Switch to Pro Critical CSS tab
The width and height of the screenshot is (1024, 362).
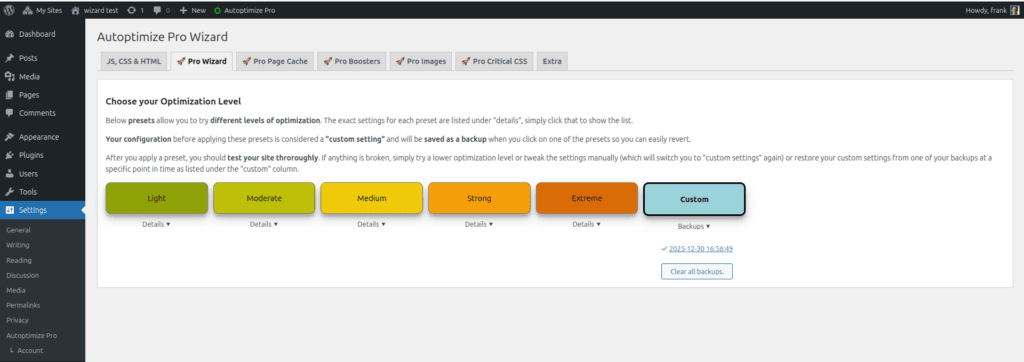494,61
